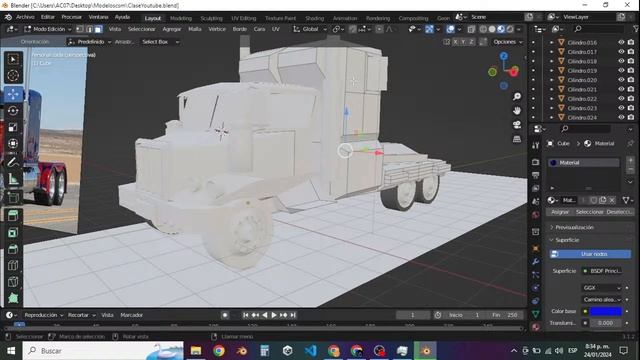
Task: Open the Material properties tab icon
Action: 536,327
